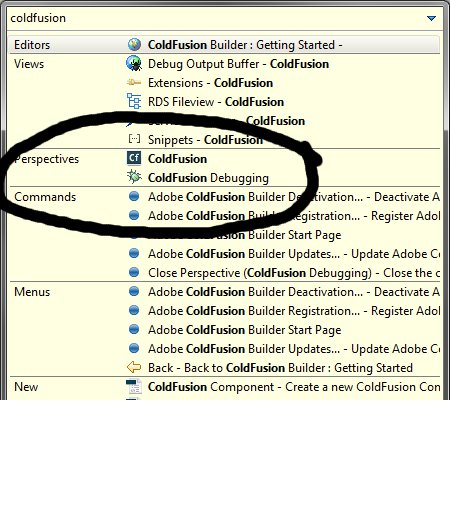Open the search field dropdown arrow

[x=431, y=18]
